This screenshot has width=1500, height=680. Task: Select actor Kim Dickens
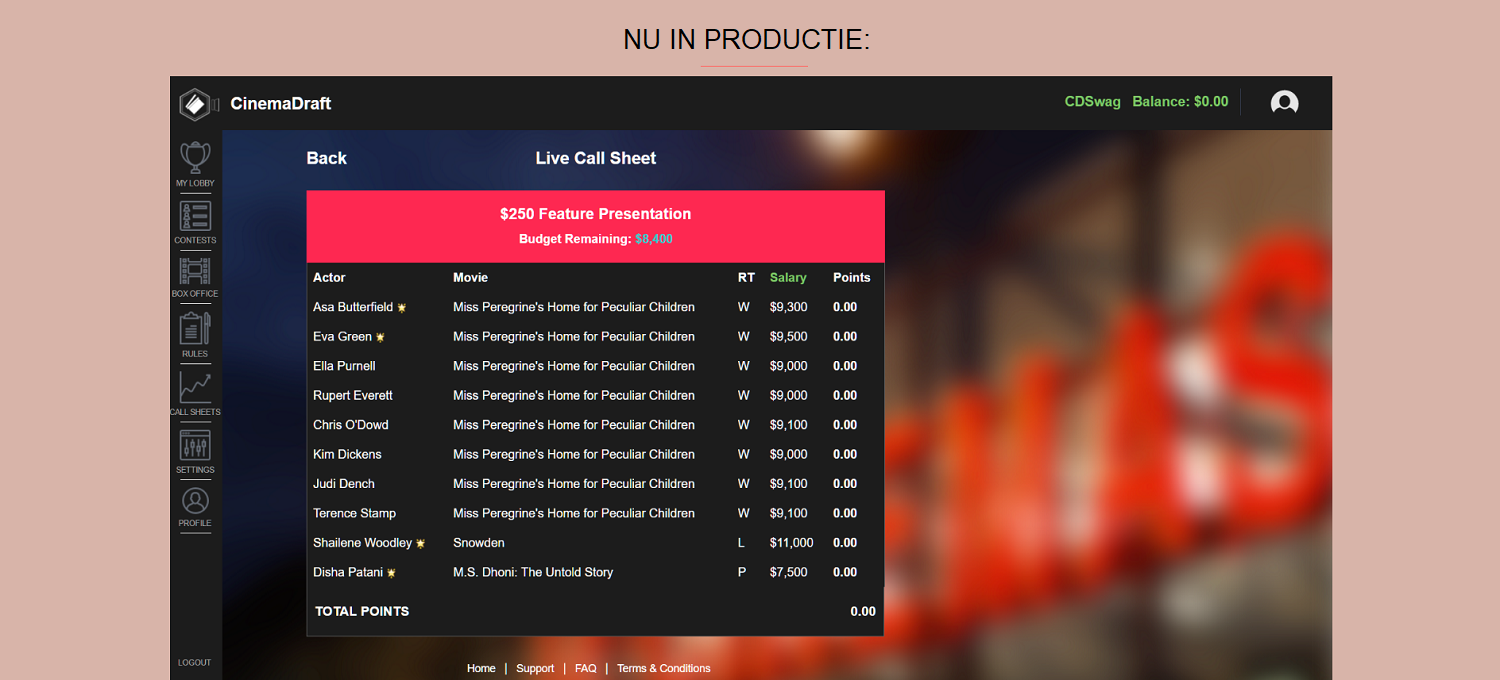(x=347, y=454)
